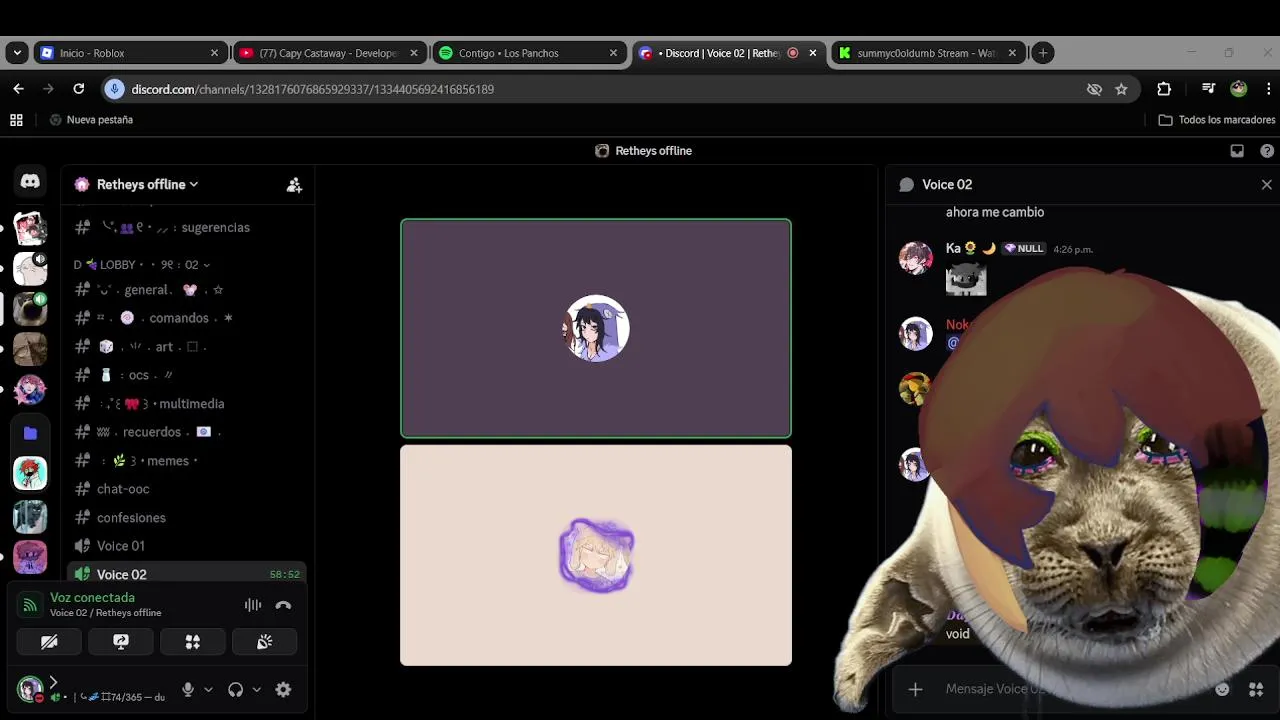Open browser extensions puzzle icon
The height and width of the screenshot is (720, 1280).
(x=1164, y=89)
